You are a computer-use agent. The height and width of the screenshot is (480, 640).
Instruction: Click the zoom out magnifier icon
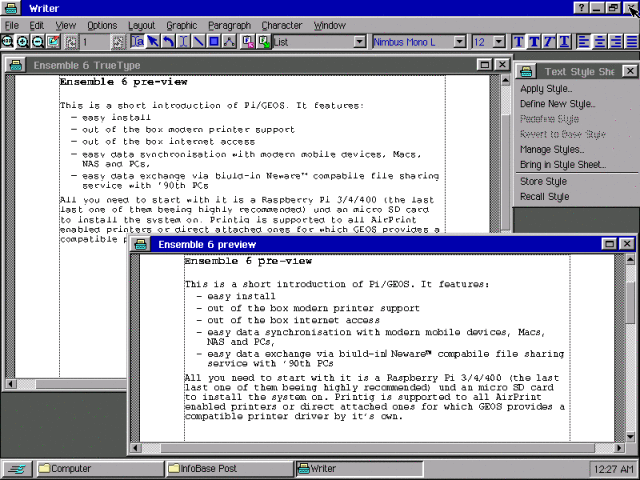(x=38, y=42)
